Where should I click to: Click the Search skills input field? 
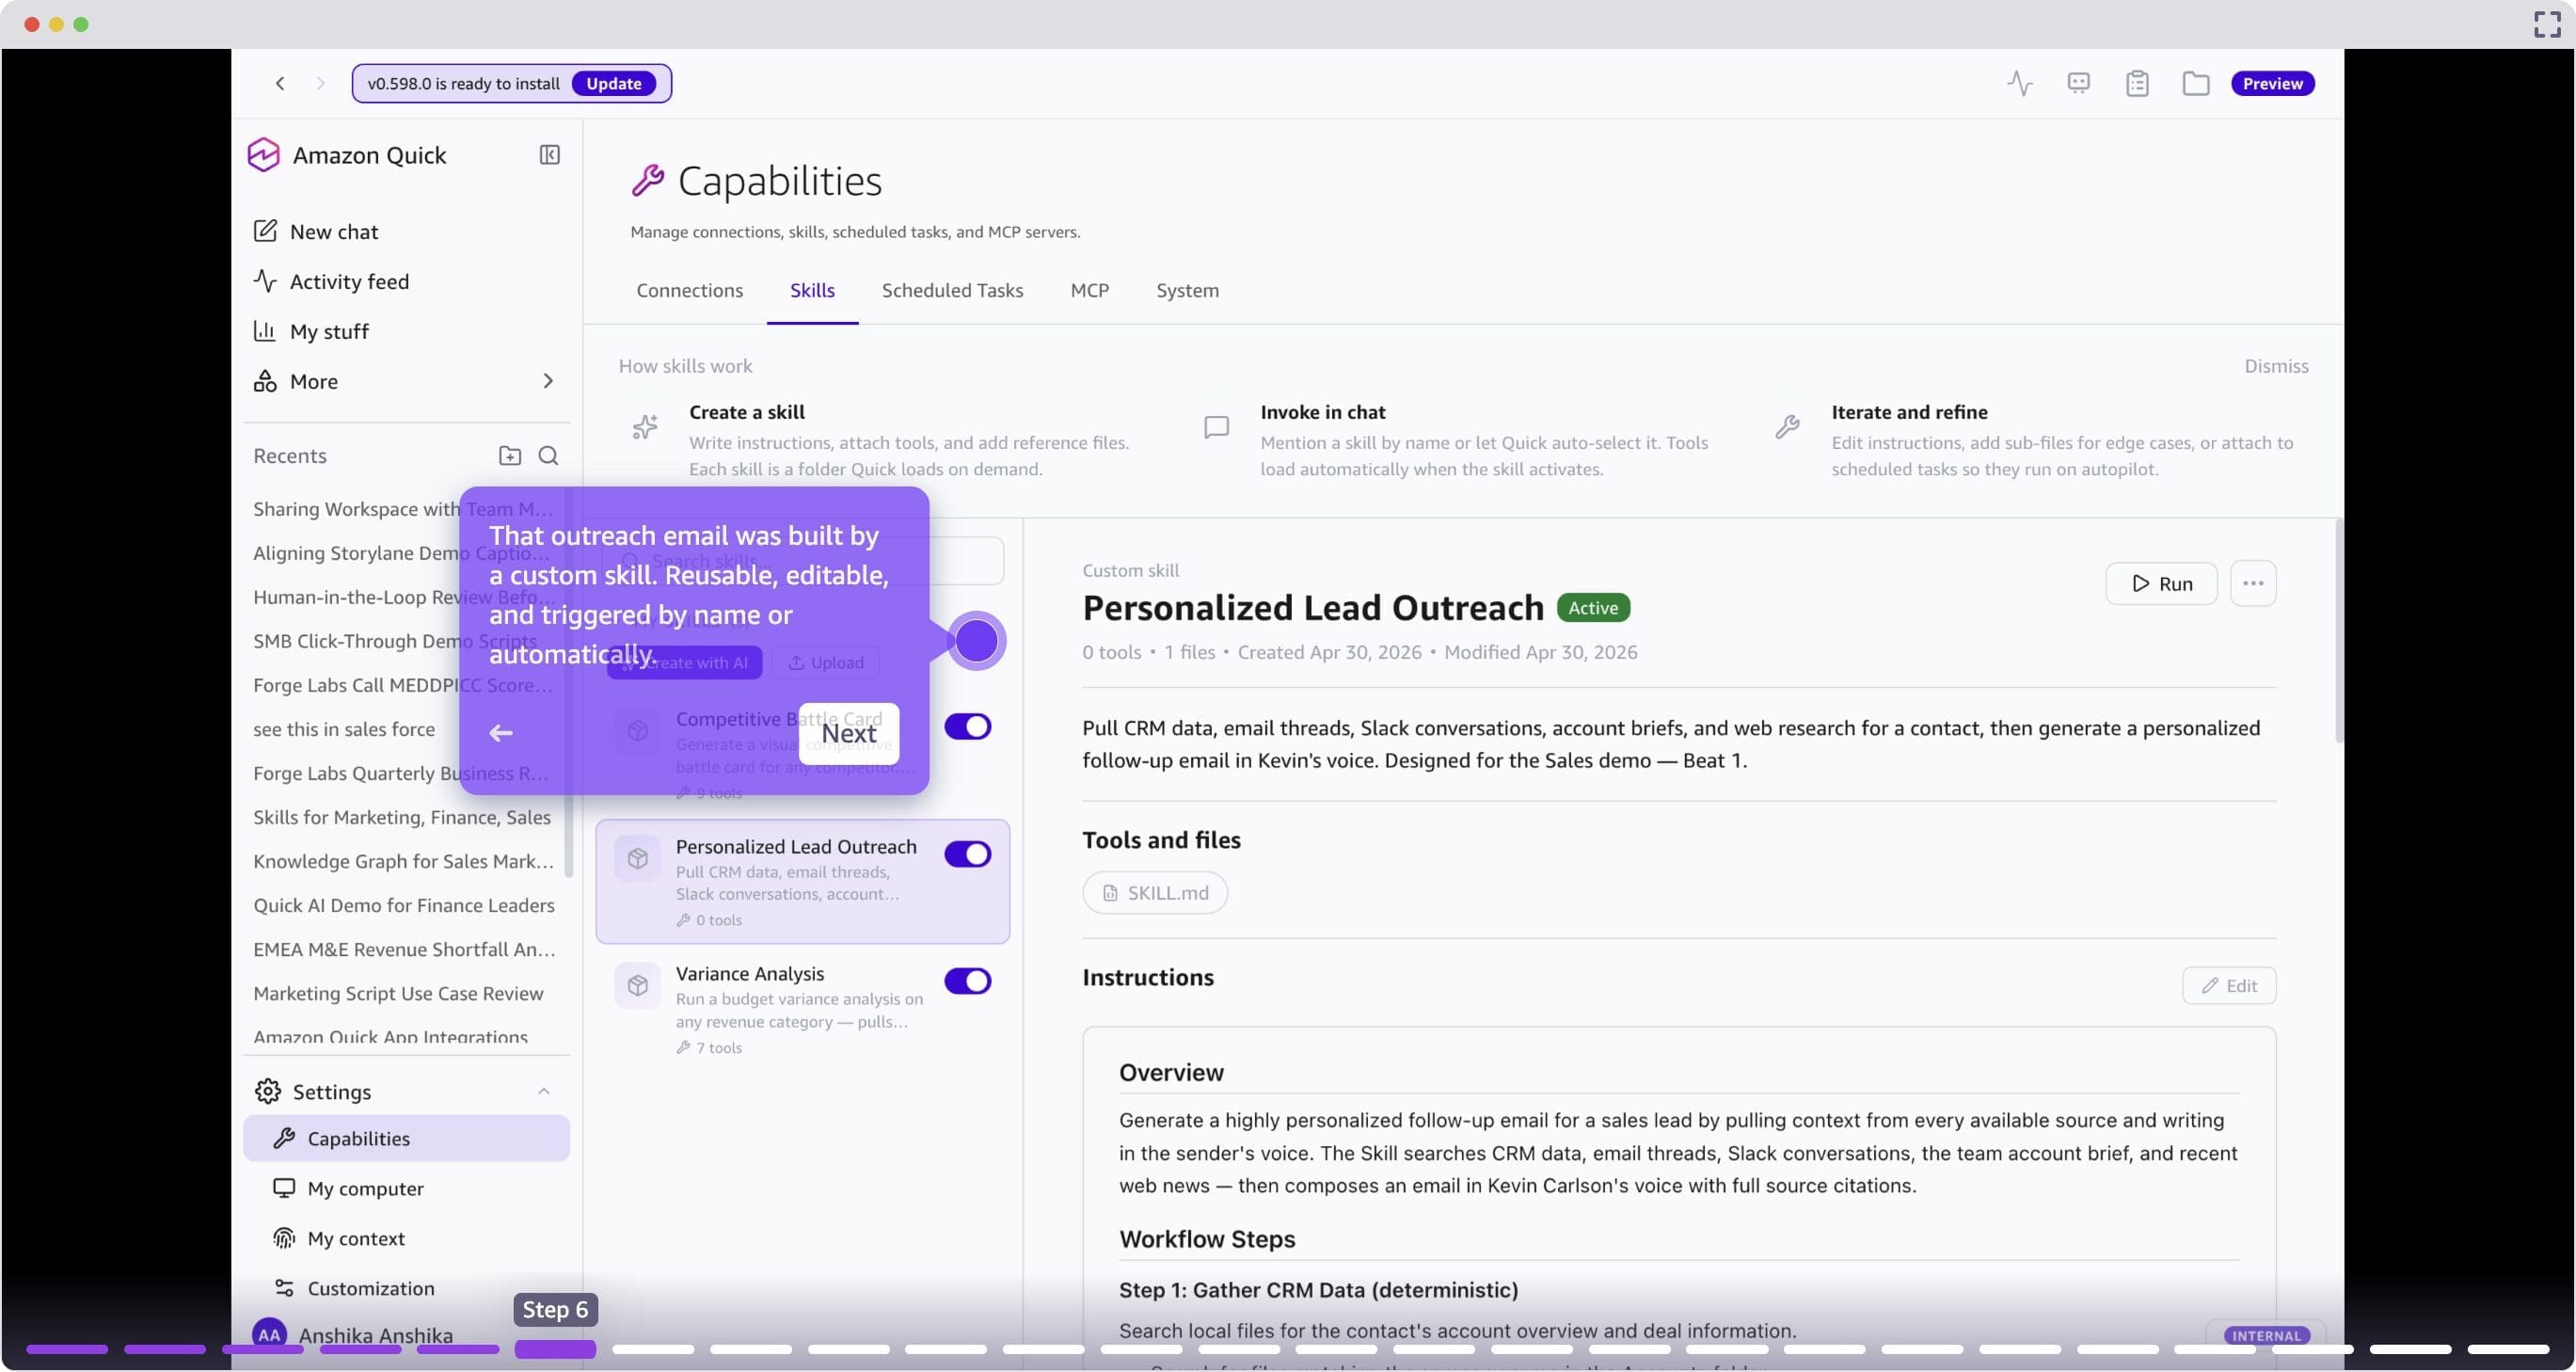tap(803, 560)
